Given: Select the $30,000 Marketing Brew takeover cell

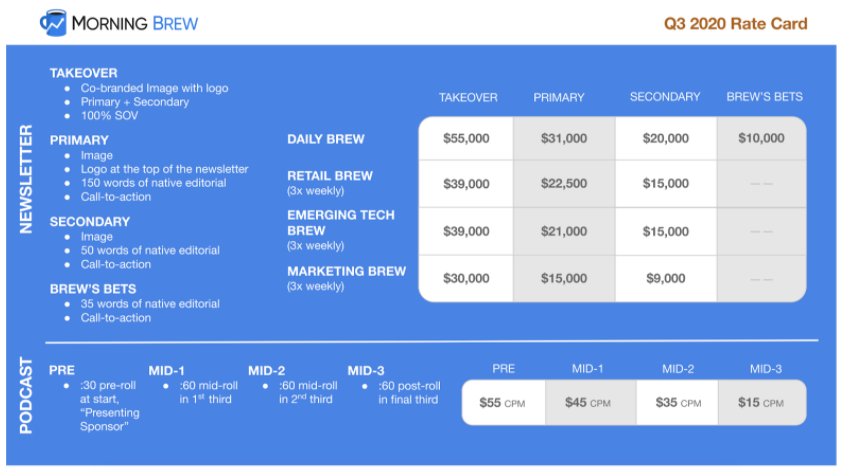Looking at the screenshot, I should tap(466, 278).
